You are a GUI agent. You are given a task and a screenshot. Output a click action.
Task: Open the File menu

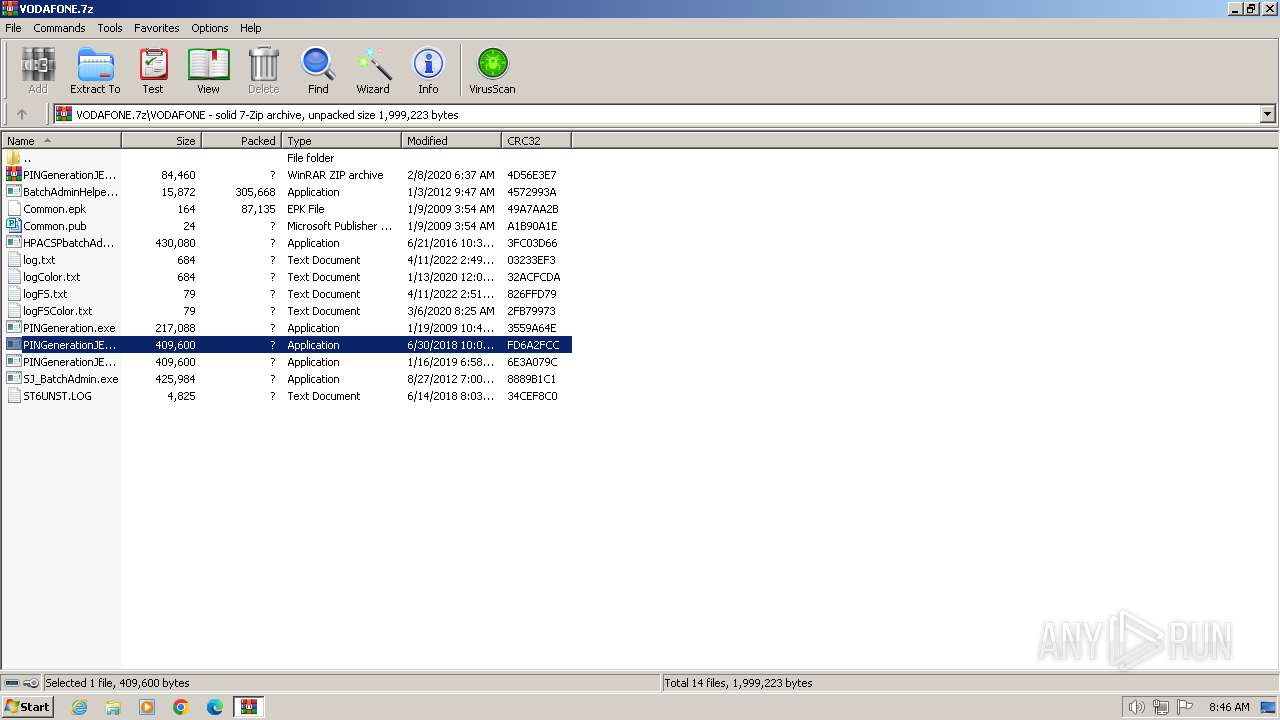pyautogui.click(x=13, y=28)
